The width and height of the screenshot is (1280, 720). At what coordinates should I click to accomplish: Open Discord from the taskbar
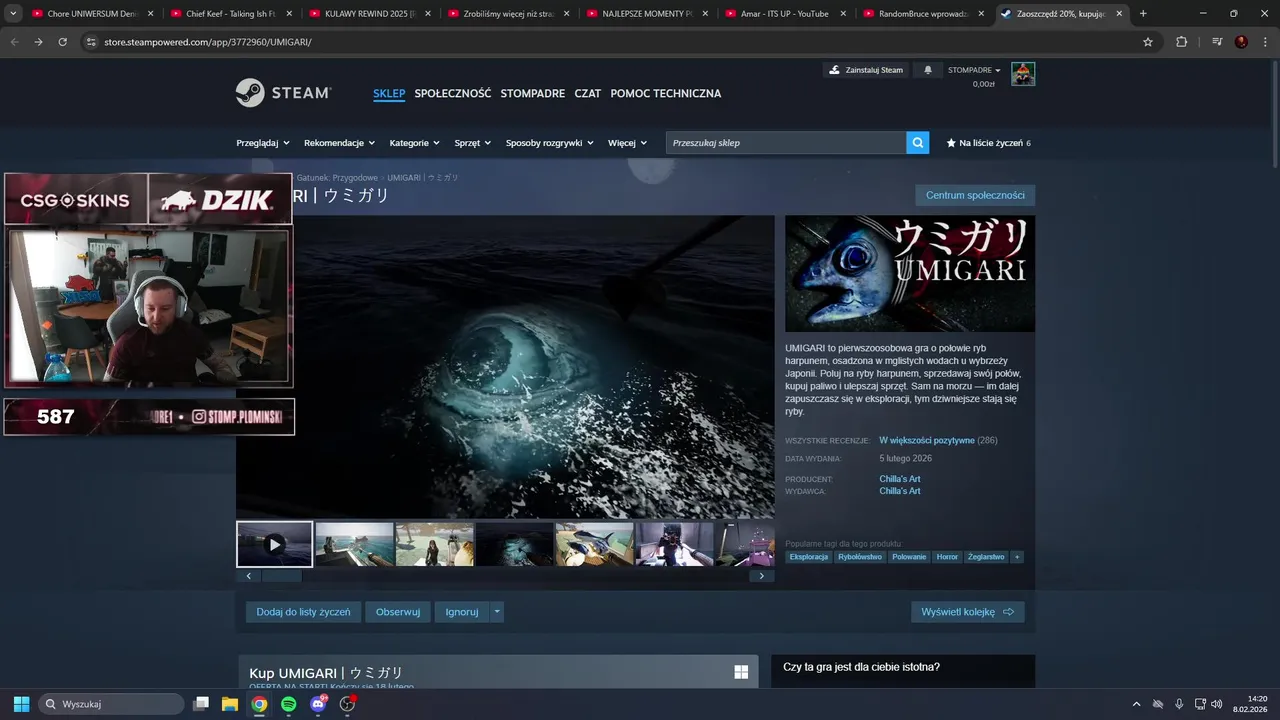click(318, 704)
